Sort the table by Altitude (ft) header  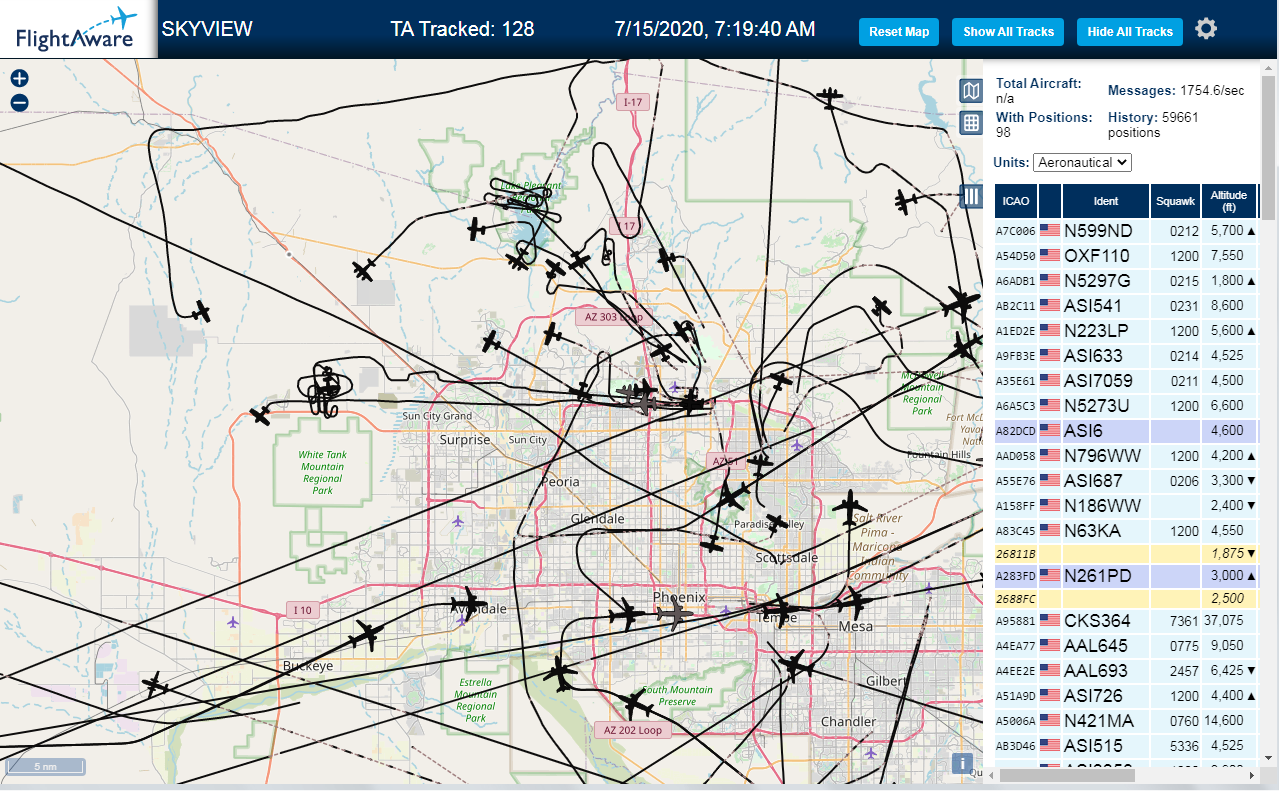pos(1229,201)
